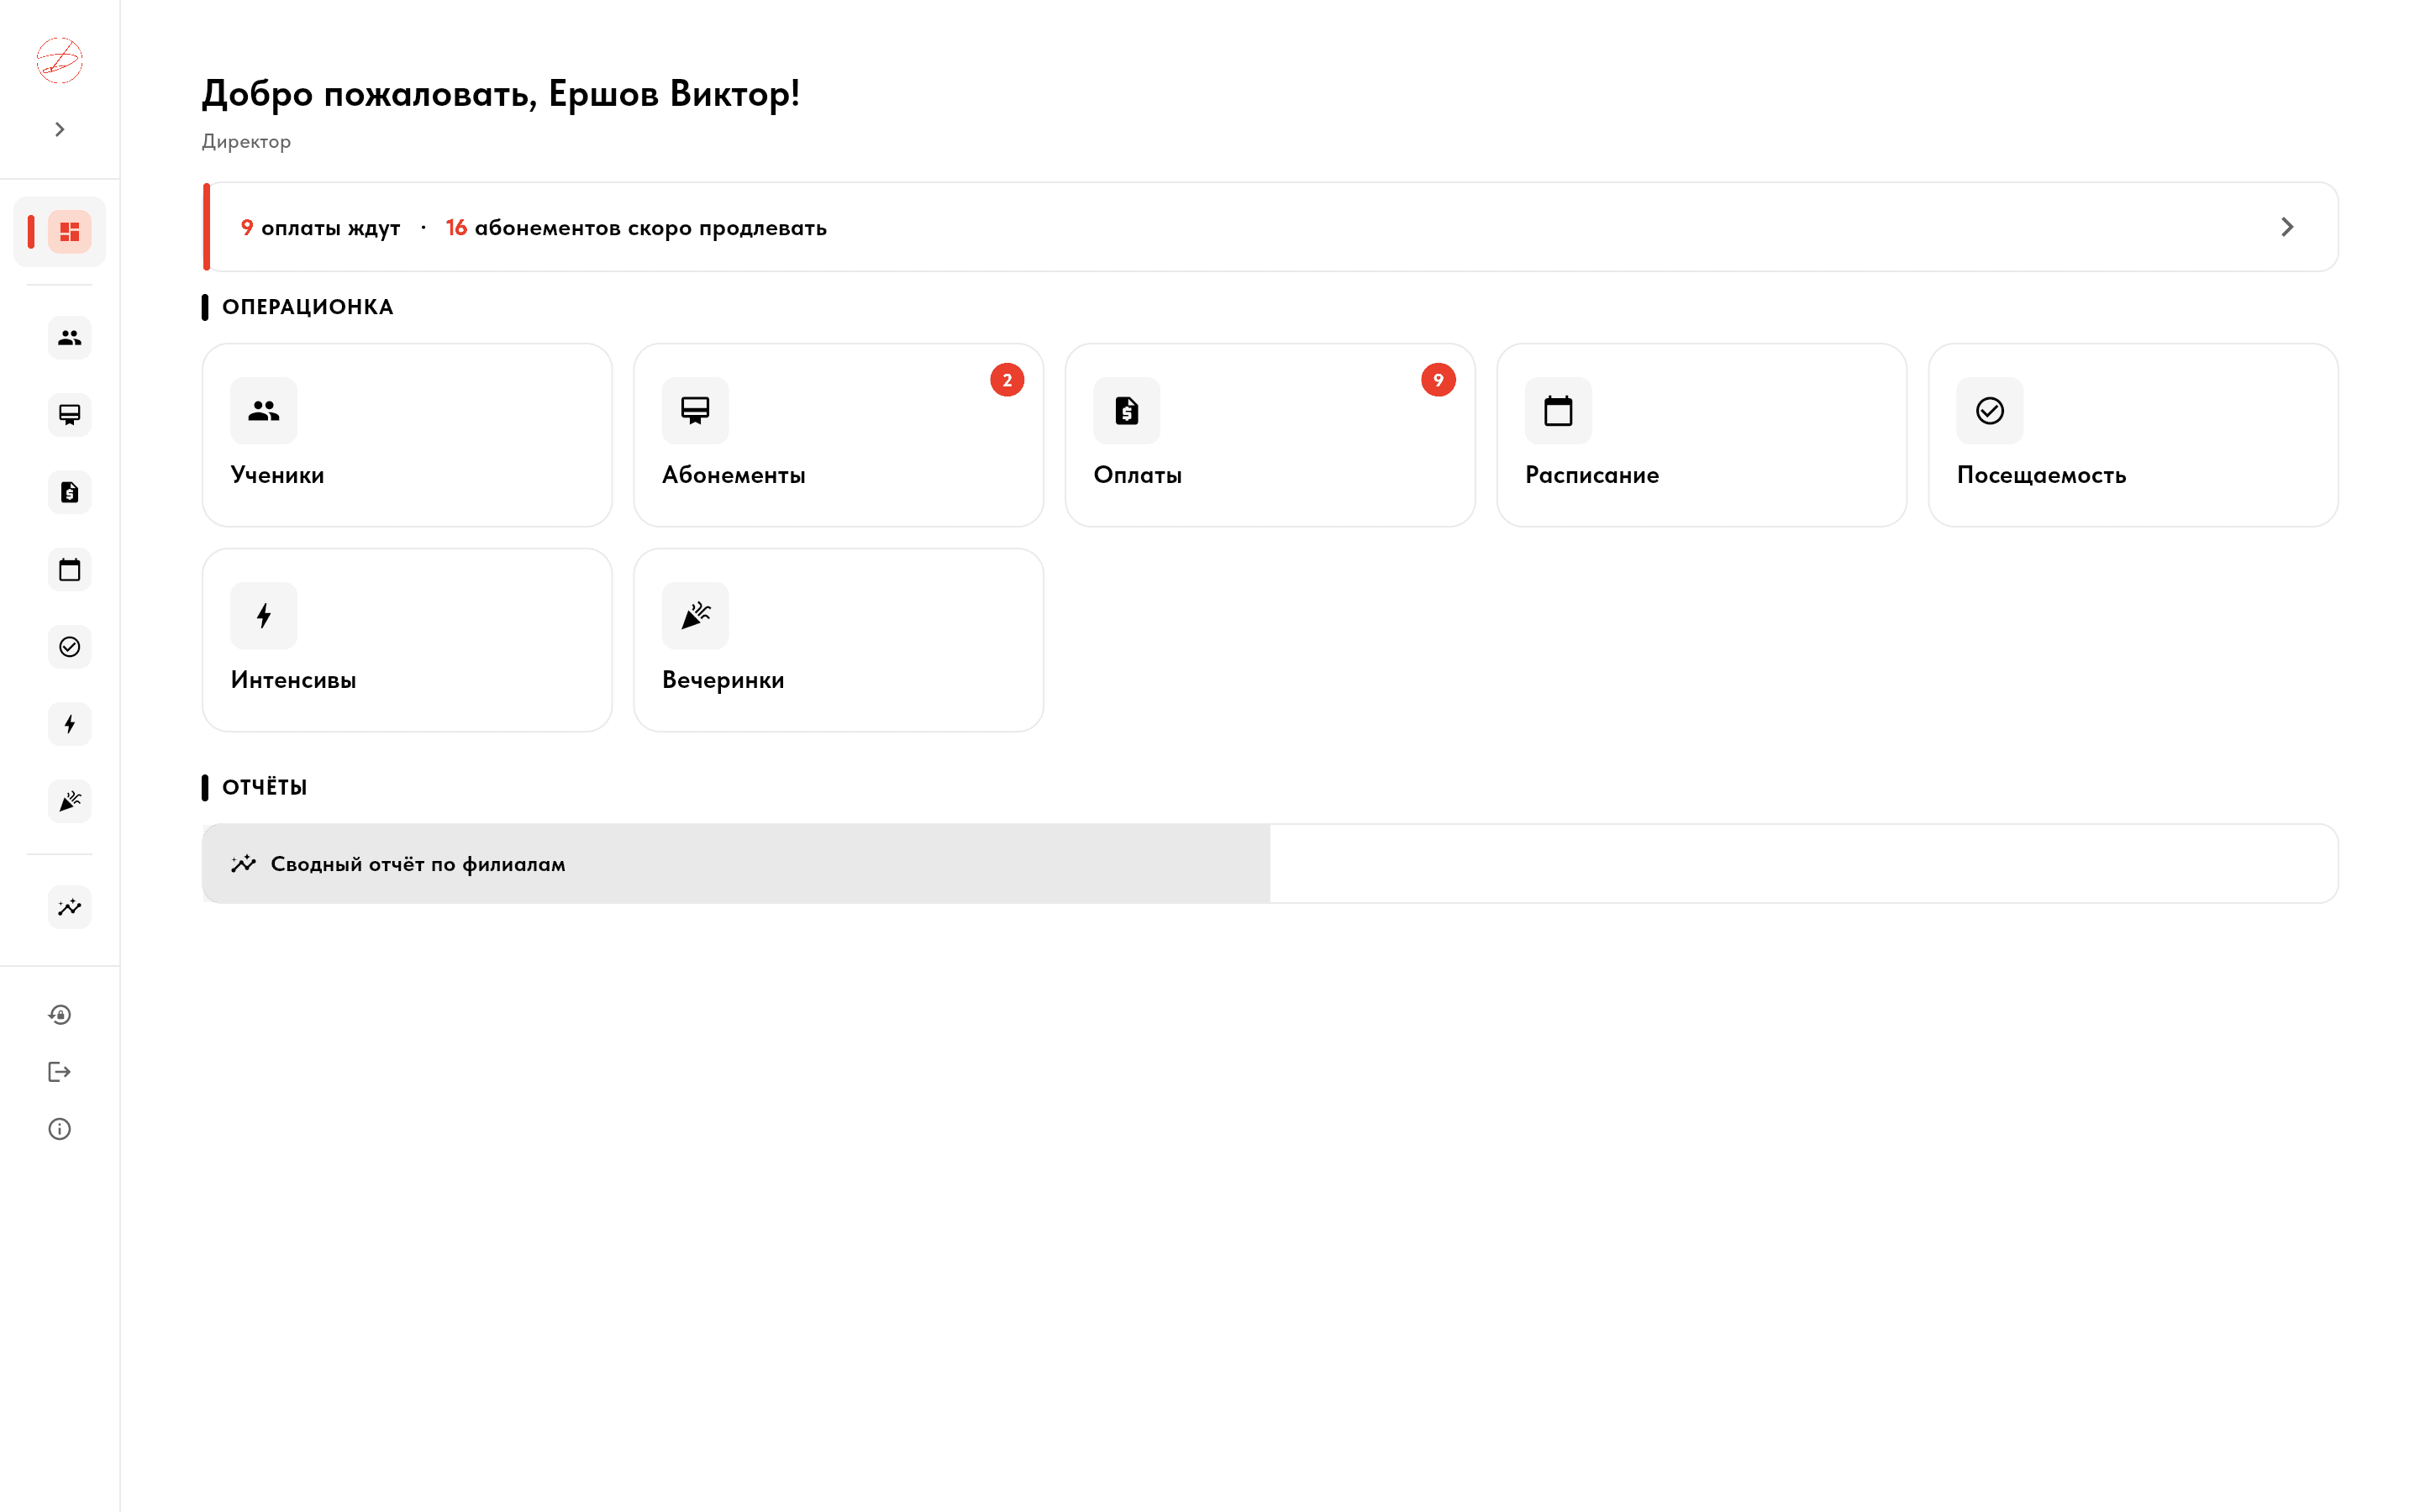2420x1512 pixels.
Task: Open subscriptions via the sidebar card icon
Action: [69, 415]
